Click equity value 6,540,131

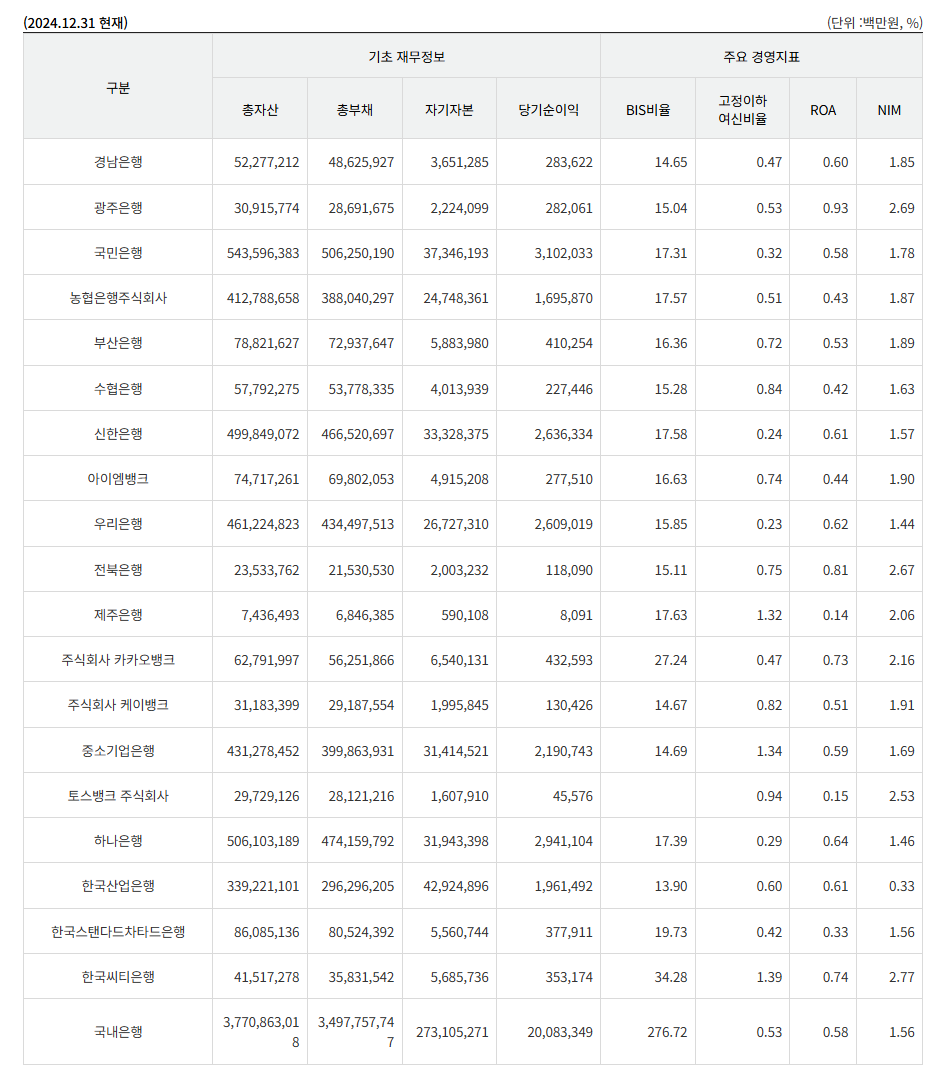point(459,660)
